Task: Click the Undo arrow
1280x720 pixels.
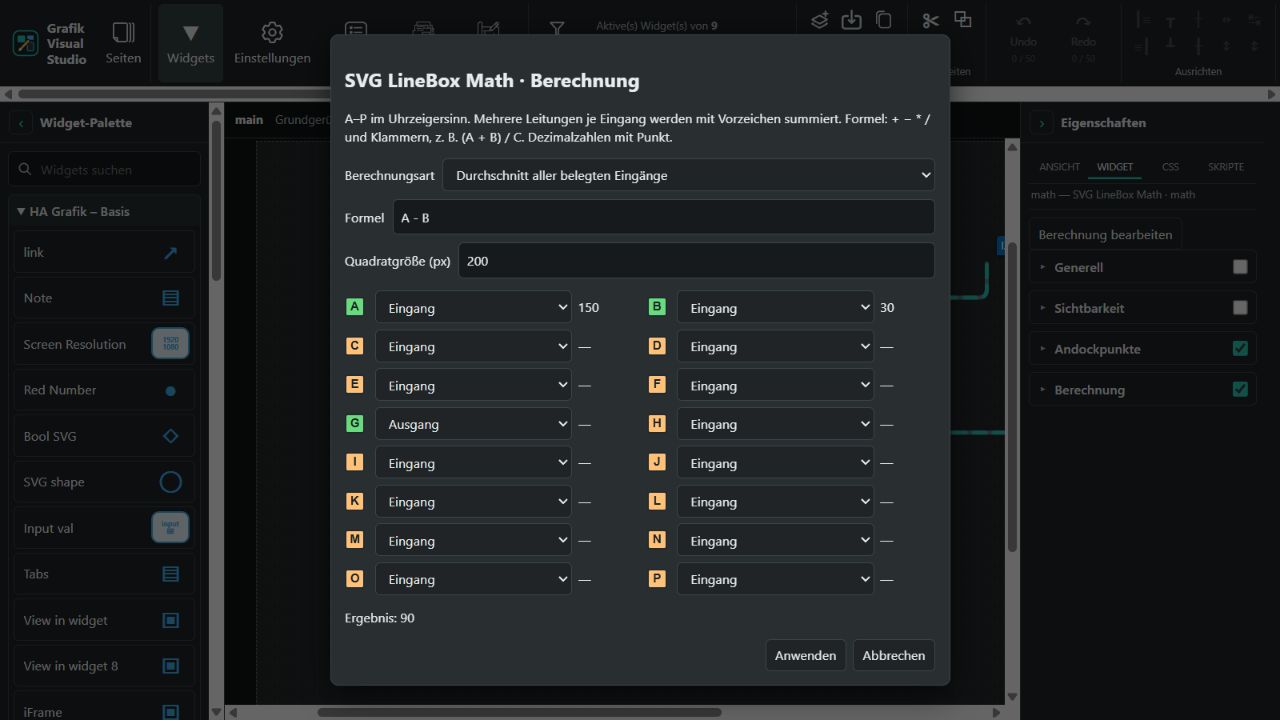Action: (1023, 22)
